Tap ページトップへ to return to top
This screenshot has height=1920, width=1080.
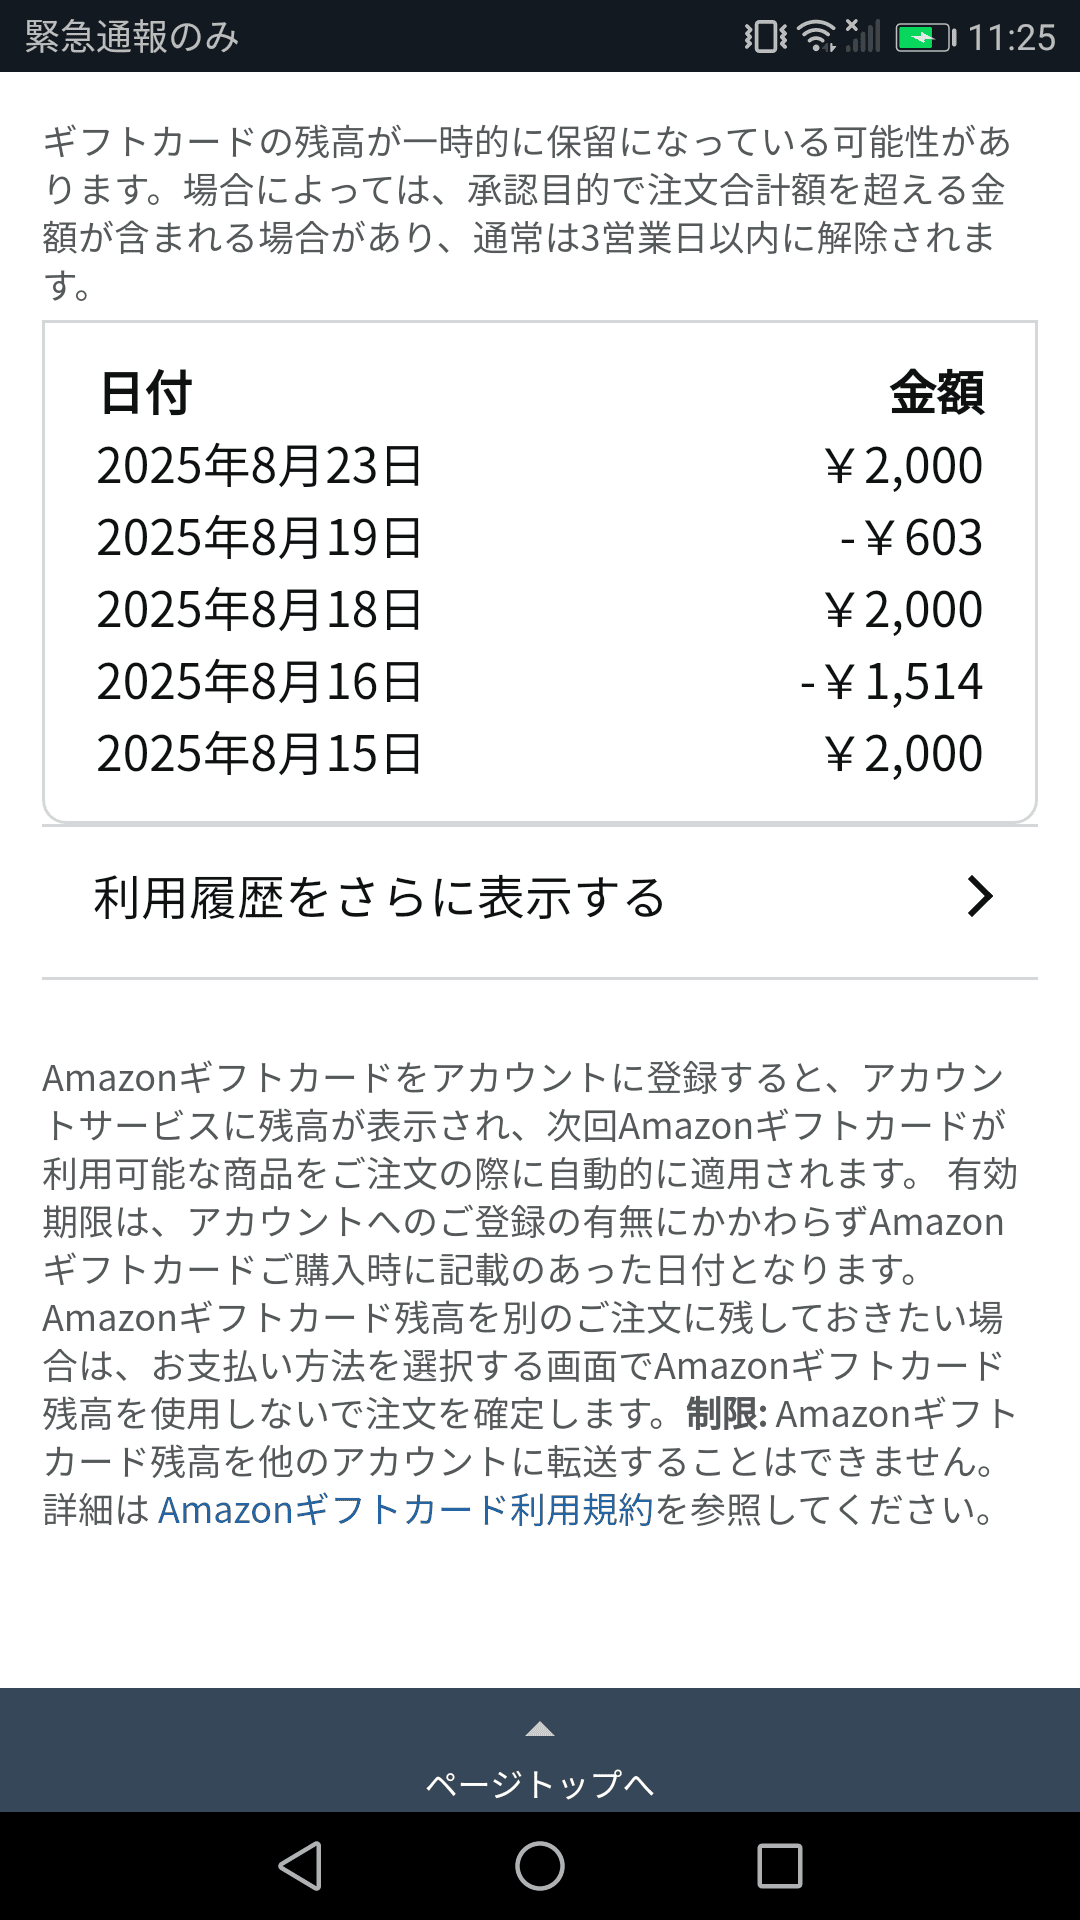(x=540, y=1783)
